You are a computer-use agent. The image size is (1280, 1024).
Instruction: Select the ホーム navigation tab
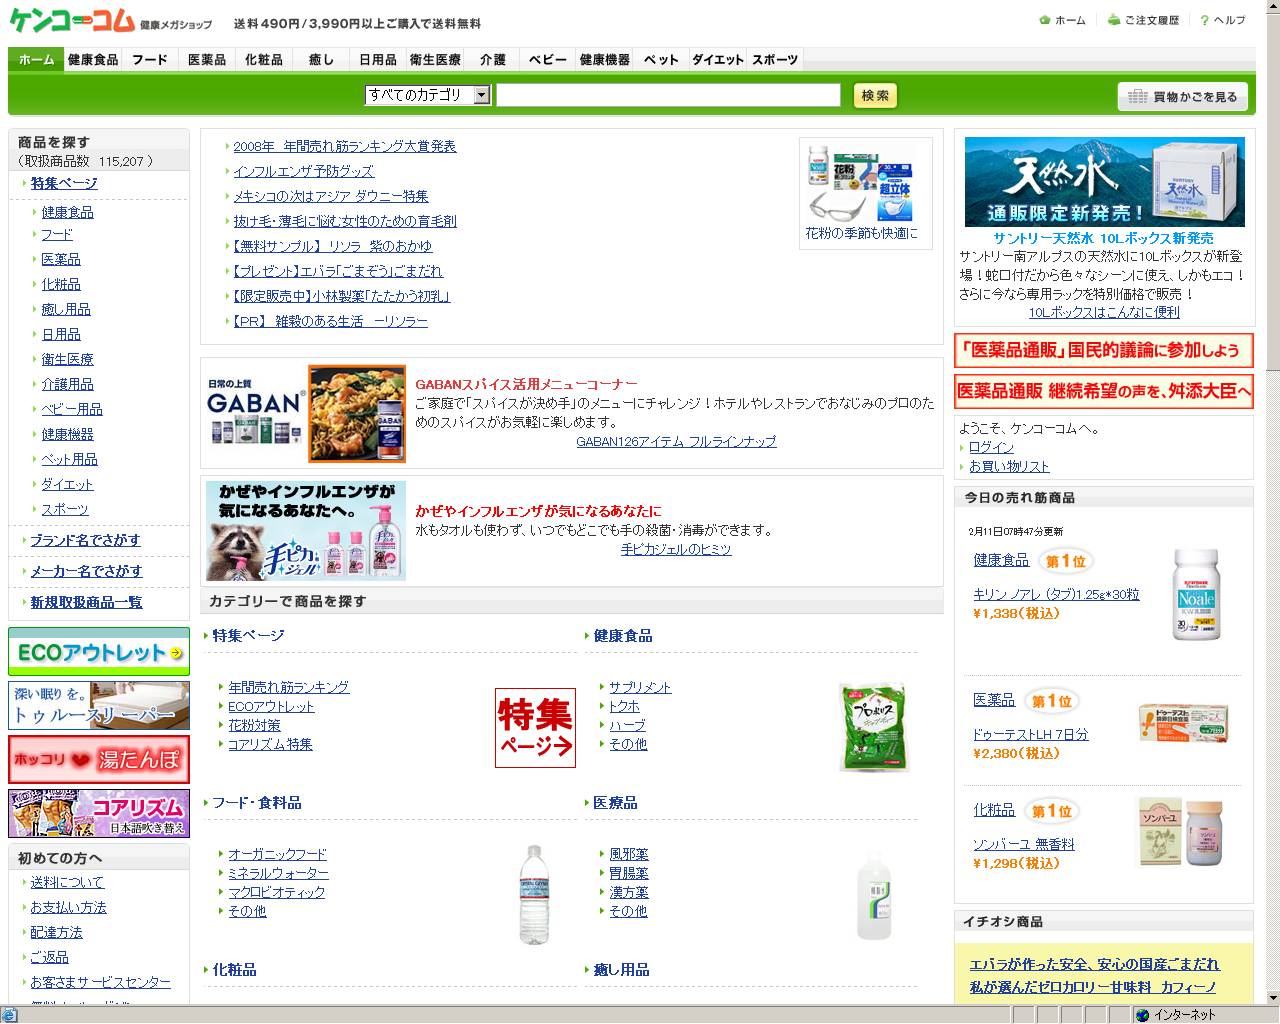pyautogui.click(x=36, y=60)
